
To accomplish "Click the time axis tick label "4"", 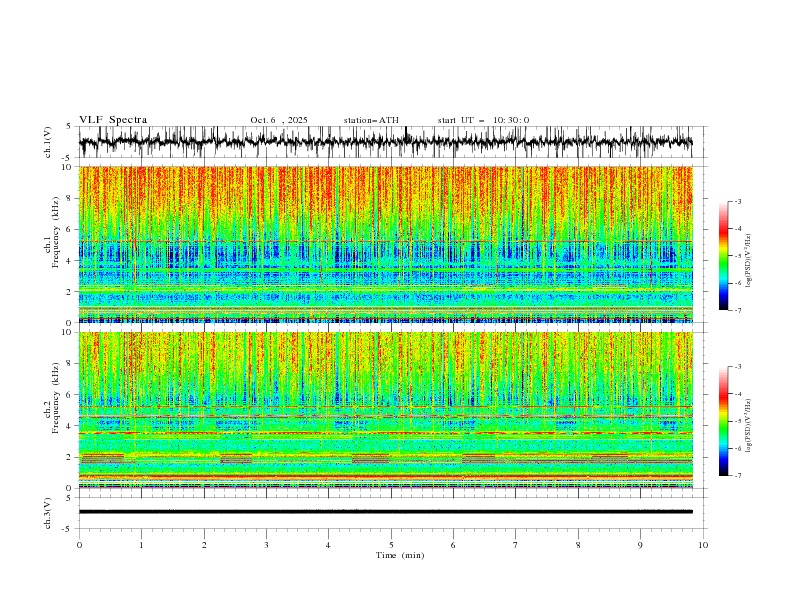I will [x=328, y=545].
